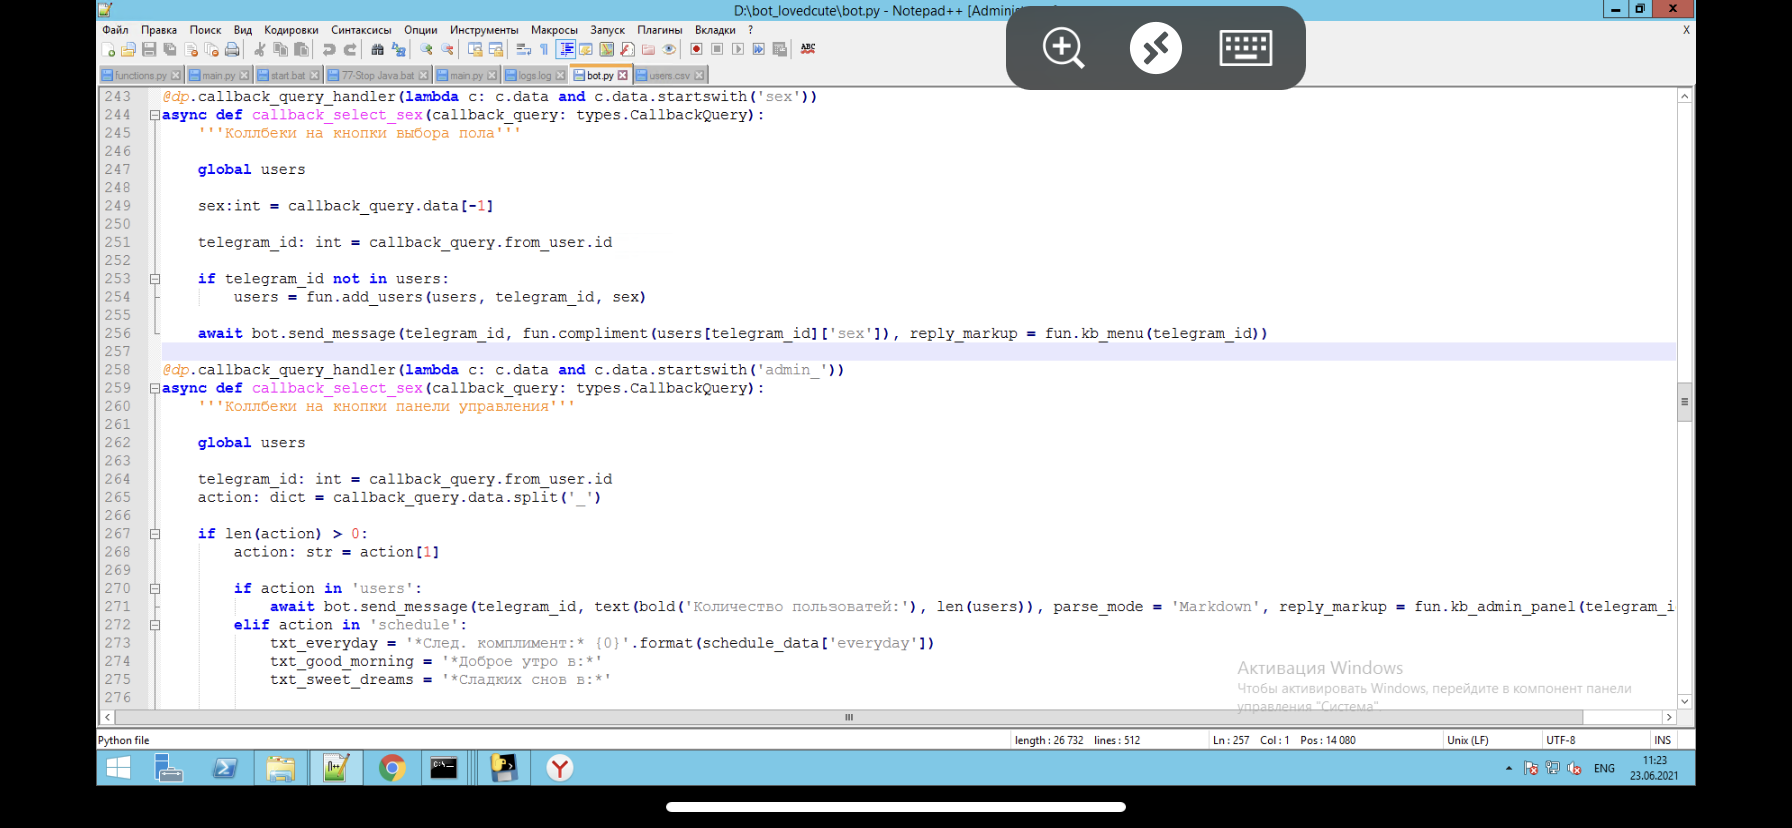Open the Синтаксисы menu
The height and width of the screenshot is (828, 1792).
pos(361,30)
